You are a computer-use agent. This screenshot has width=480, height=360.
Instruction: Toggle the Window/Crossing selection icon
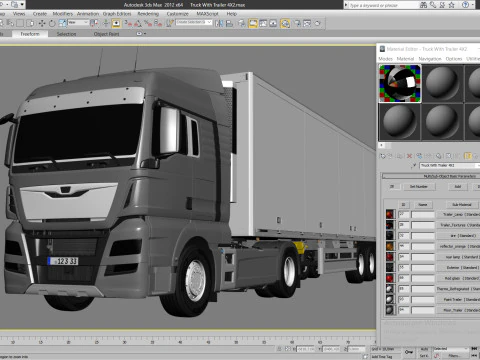coord(30,23)
